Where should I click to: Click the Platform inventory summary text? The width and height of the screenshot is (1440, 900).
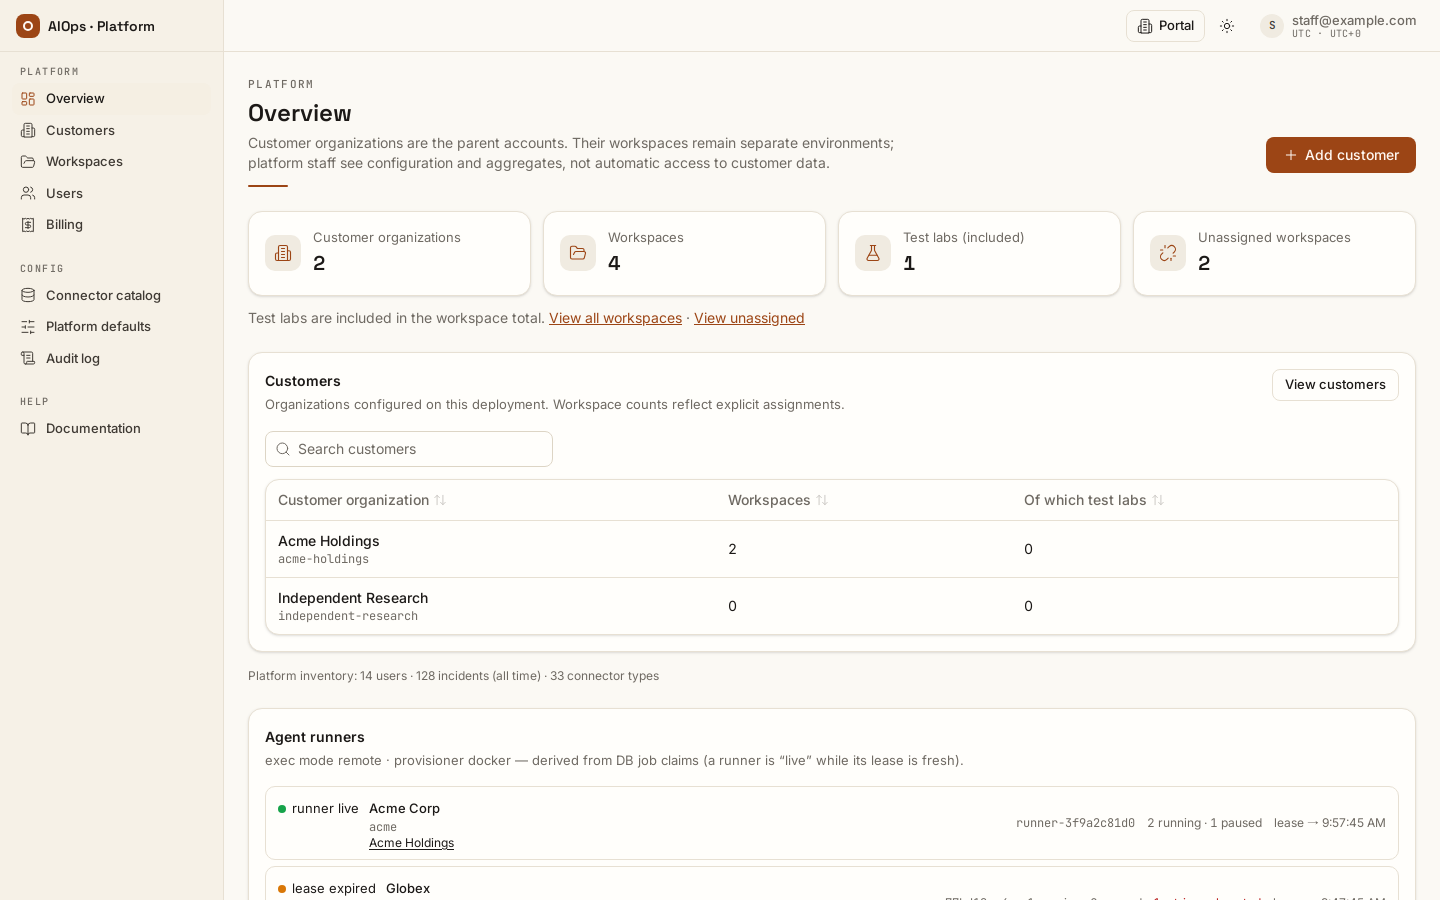tap(453, 676)
